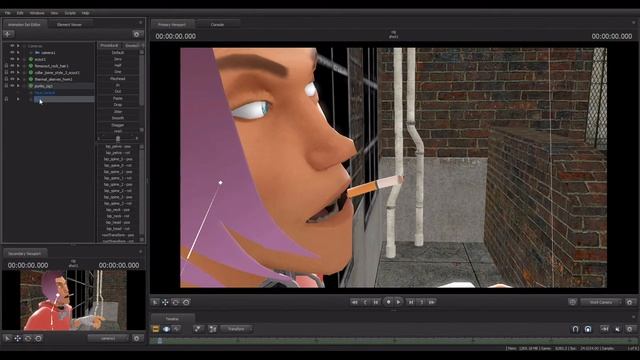This screenshot has height=360, width=640.
Task: Select the secondary viewport rotate tool
Action: pos(28,338)
